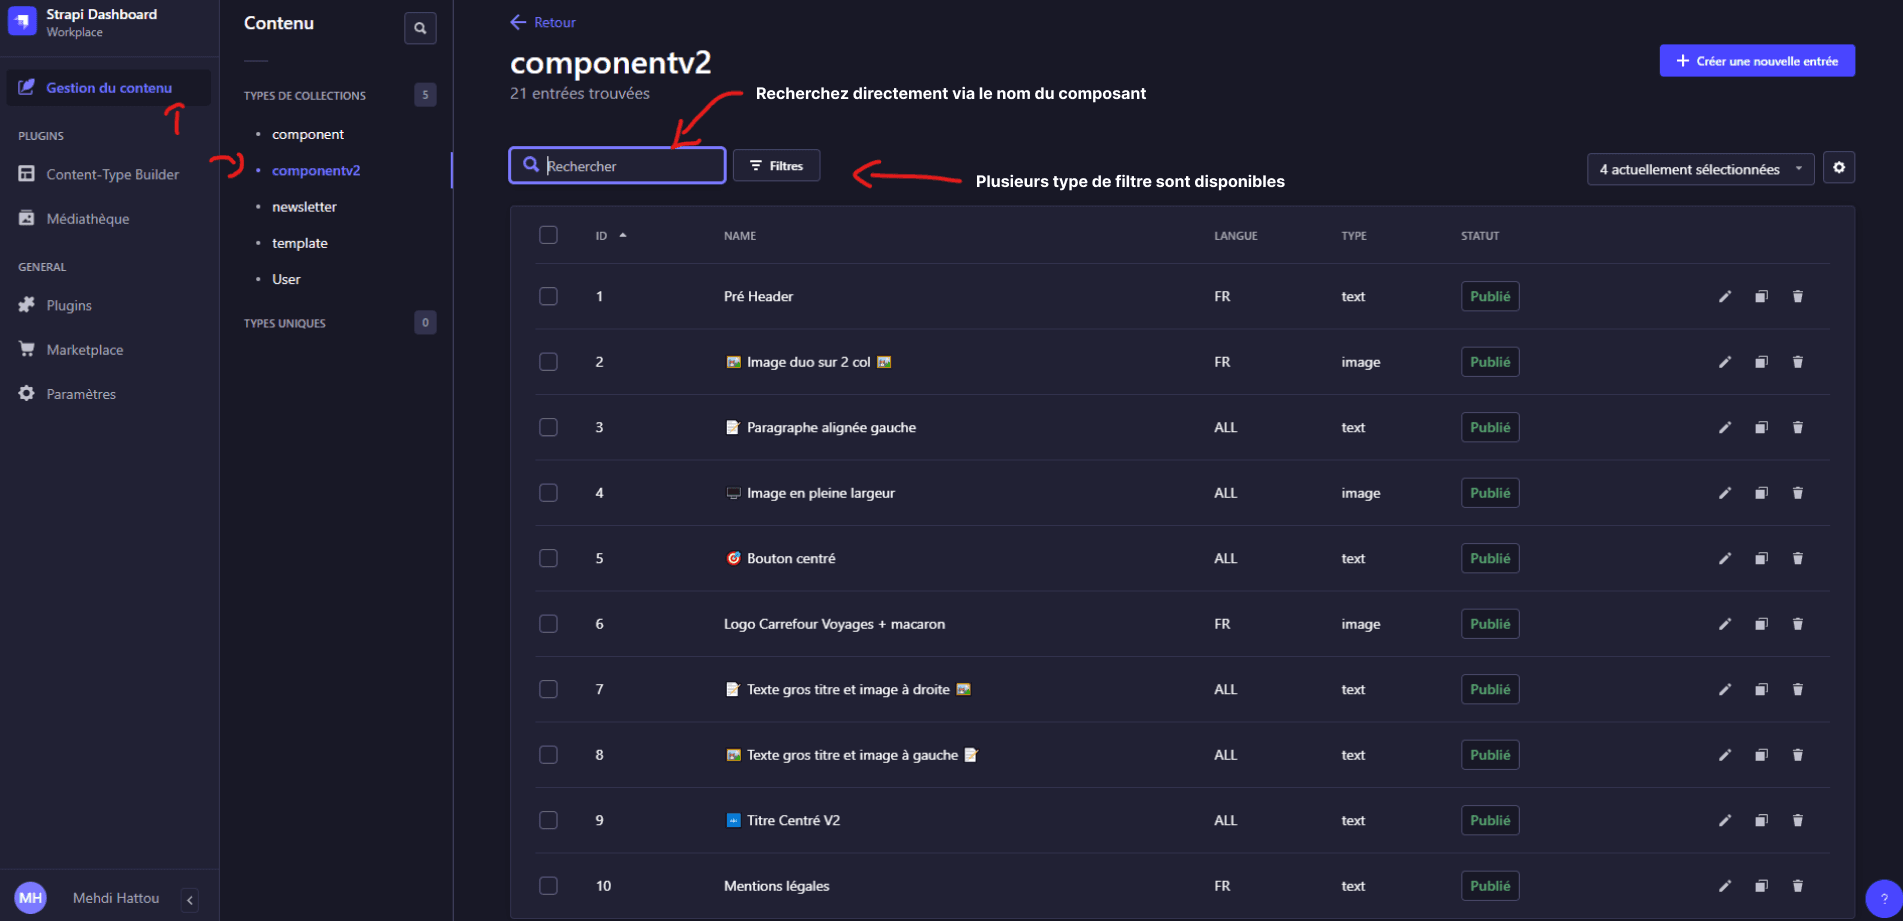Viewport: 1903px width, 921px height.
Task: Open the Filtres filter menu
Action: tap(776, 166)
